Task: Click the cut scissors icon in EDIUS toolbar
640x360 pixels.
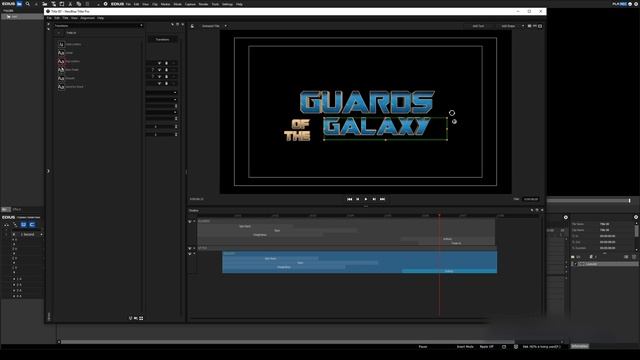Action: coord(70,4)
